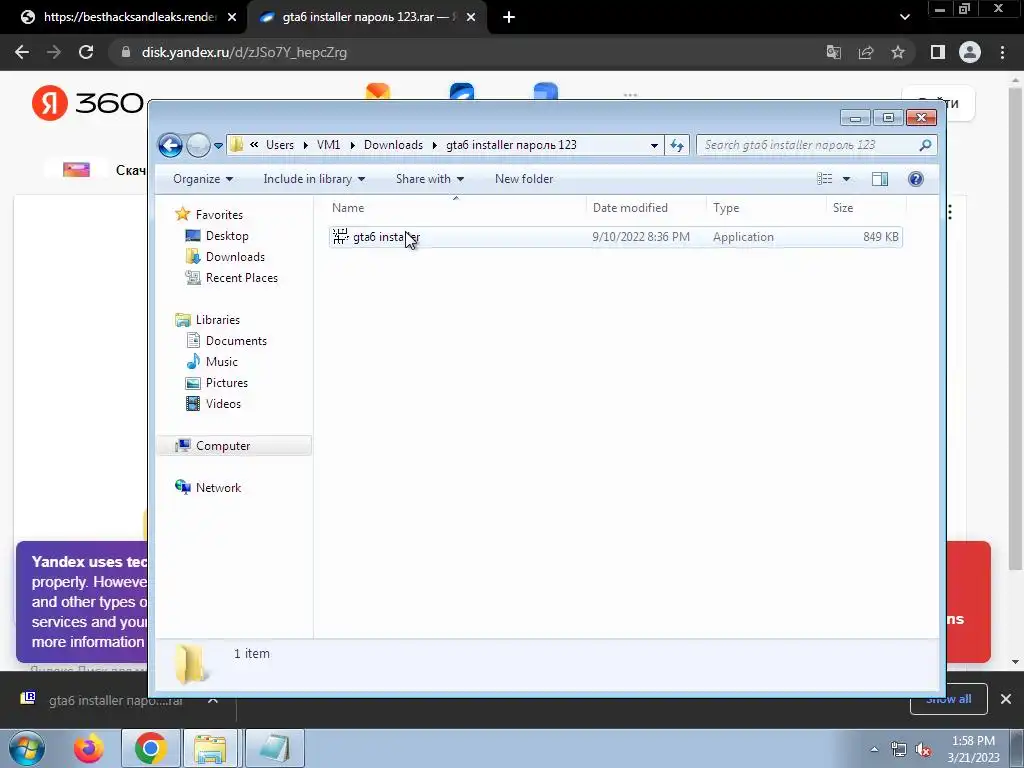Select Network in navigation pane

(218, 488)
